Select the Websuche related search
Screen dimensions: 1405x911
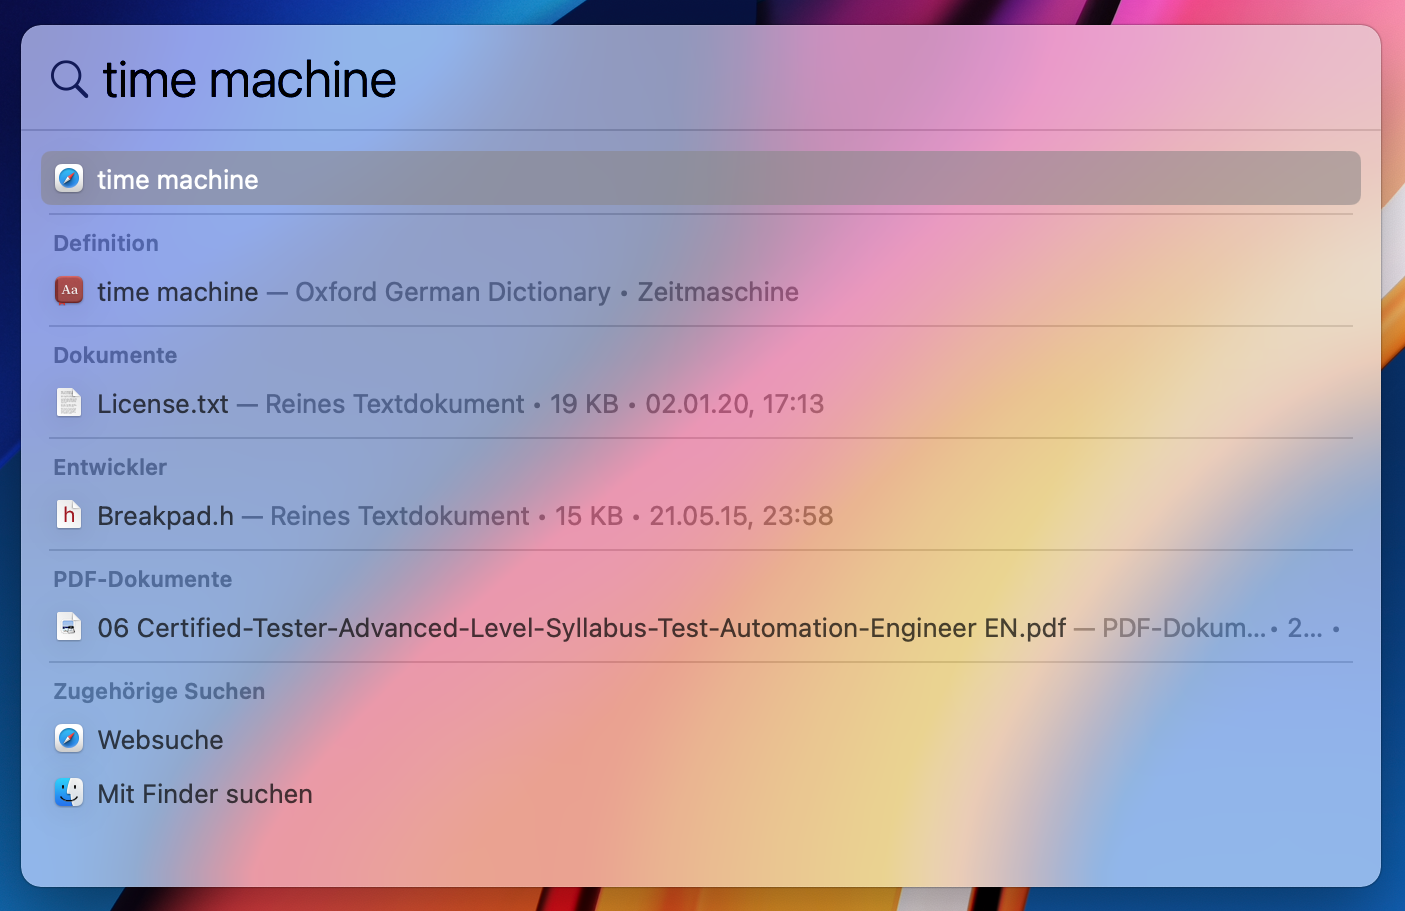(x=700, y=739)
